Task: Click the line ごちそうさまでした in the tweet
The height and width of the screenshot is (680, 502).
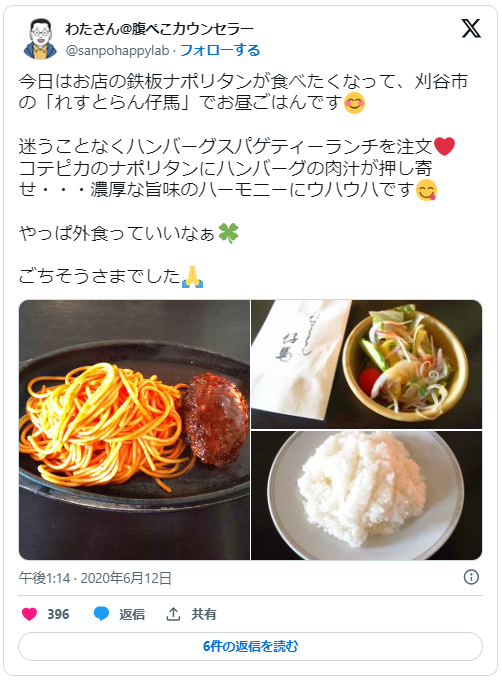Action: (111, 277)
